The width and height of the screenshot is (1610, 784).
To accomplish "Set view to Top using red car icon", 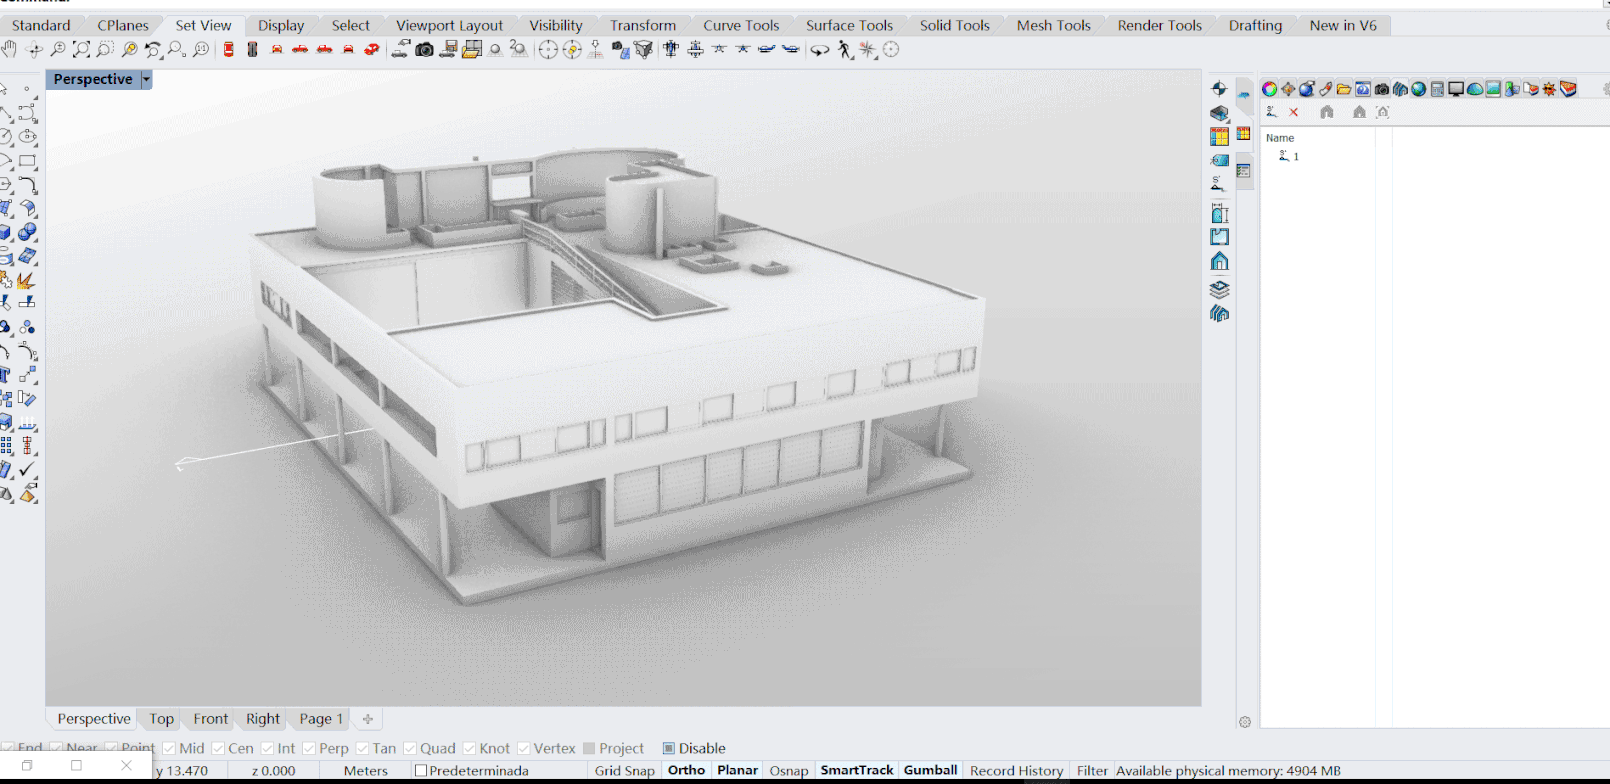I will tap(228, 49).
